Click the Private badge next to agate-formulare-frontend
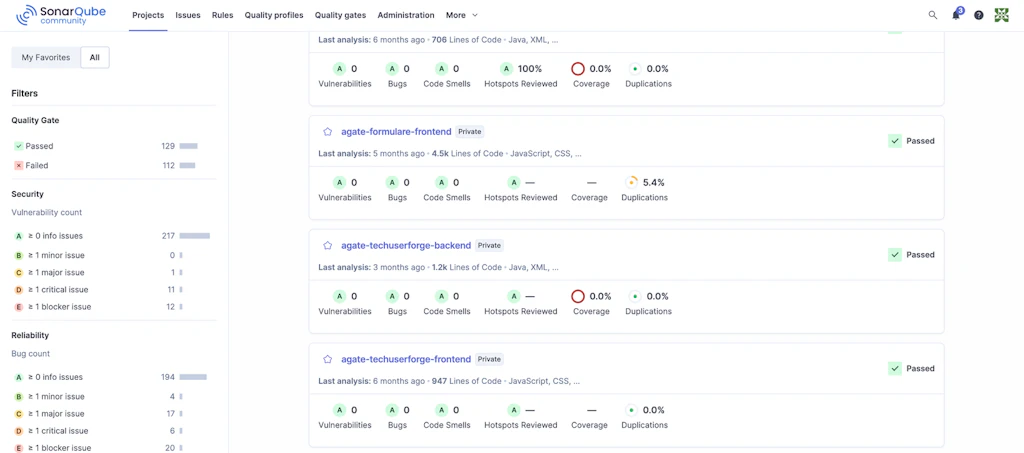Viewport: 1024px width, 453px height. (x=470, y=132)
